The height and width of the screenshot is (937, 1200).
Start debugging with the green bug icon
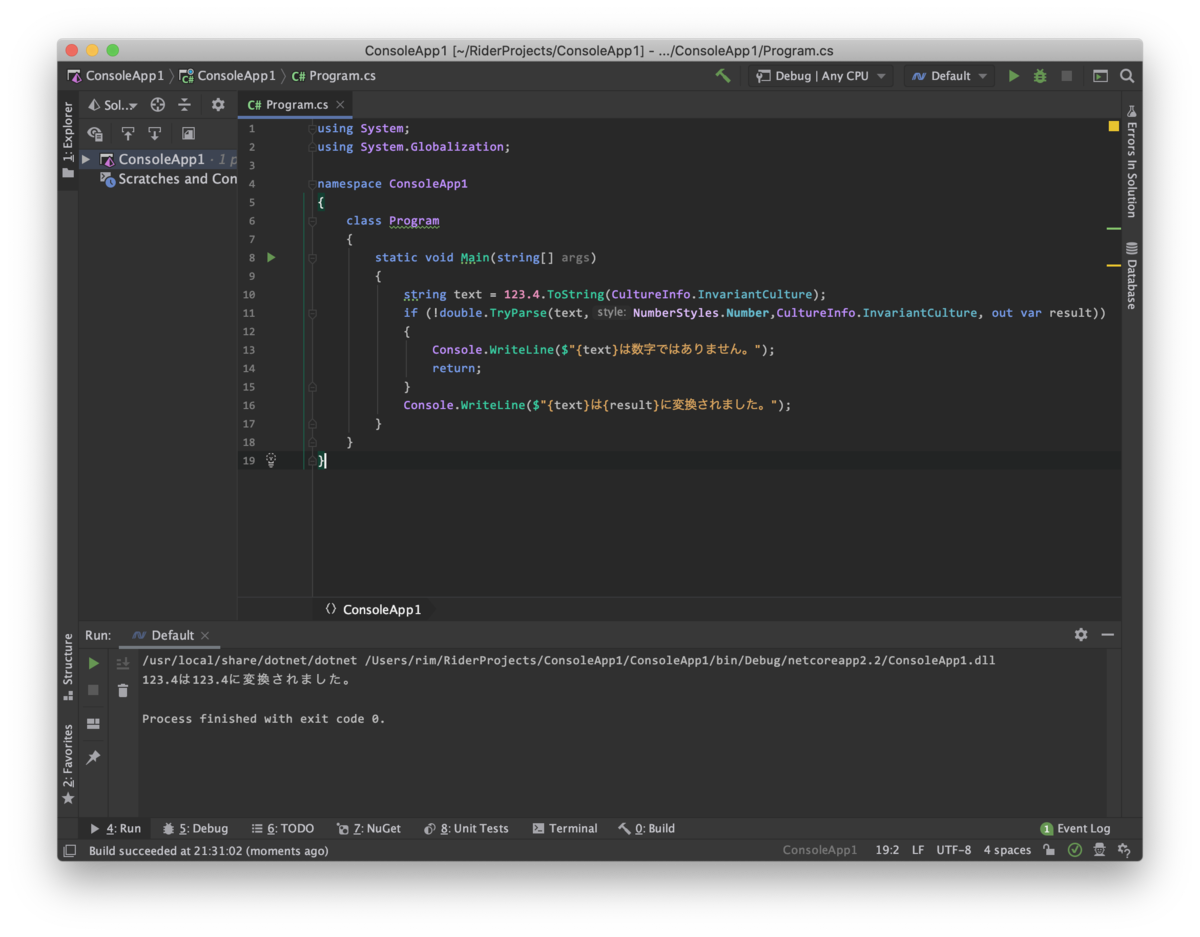tap(1040, 76)
